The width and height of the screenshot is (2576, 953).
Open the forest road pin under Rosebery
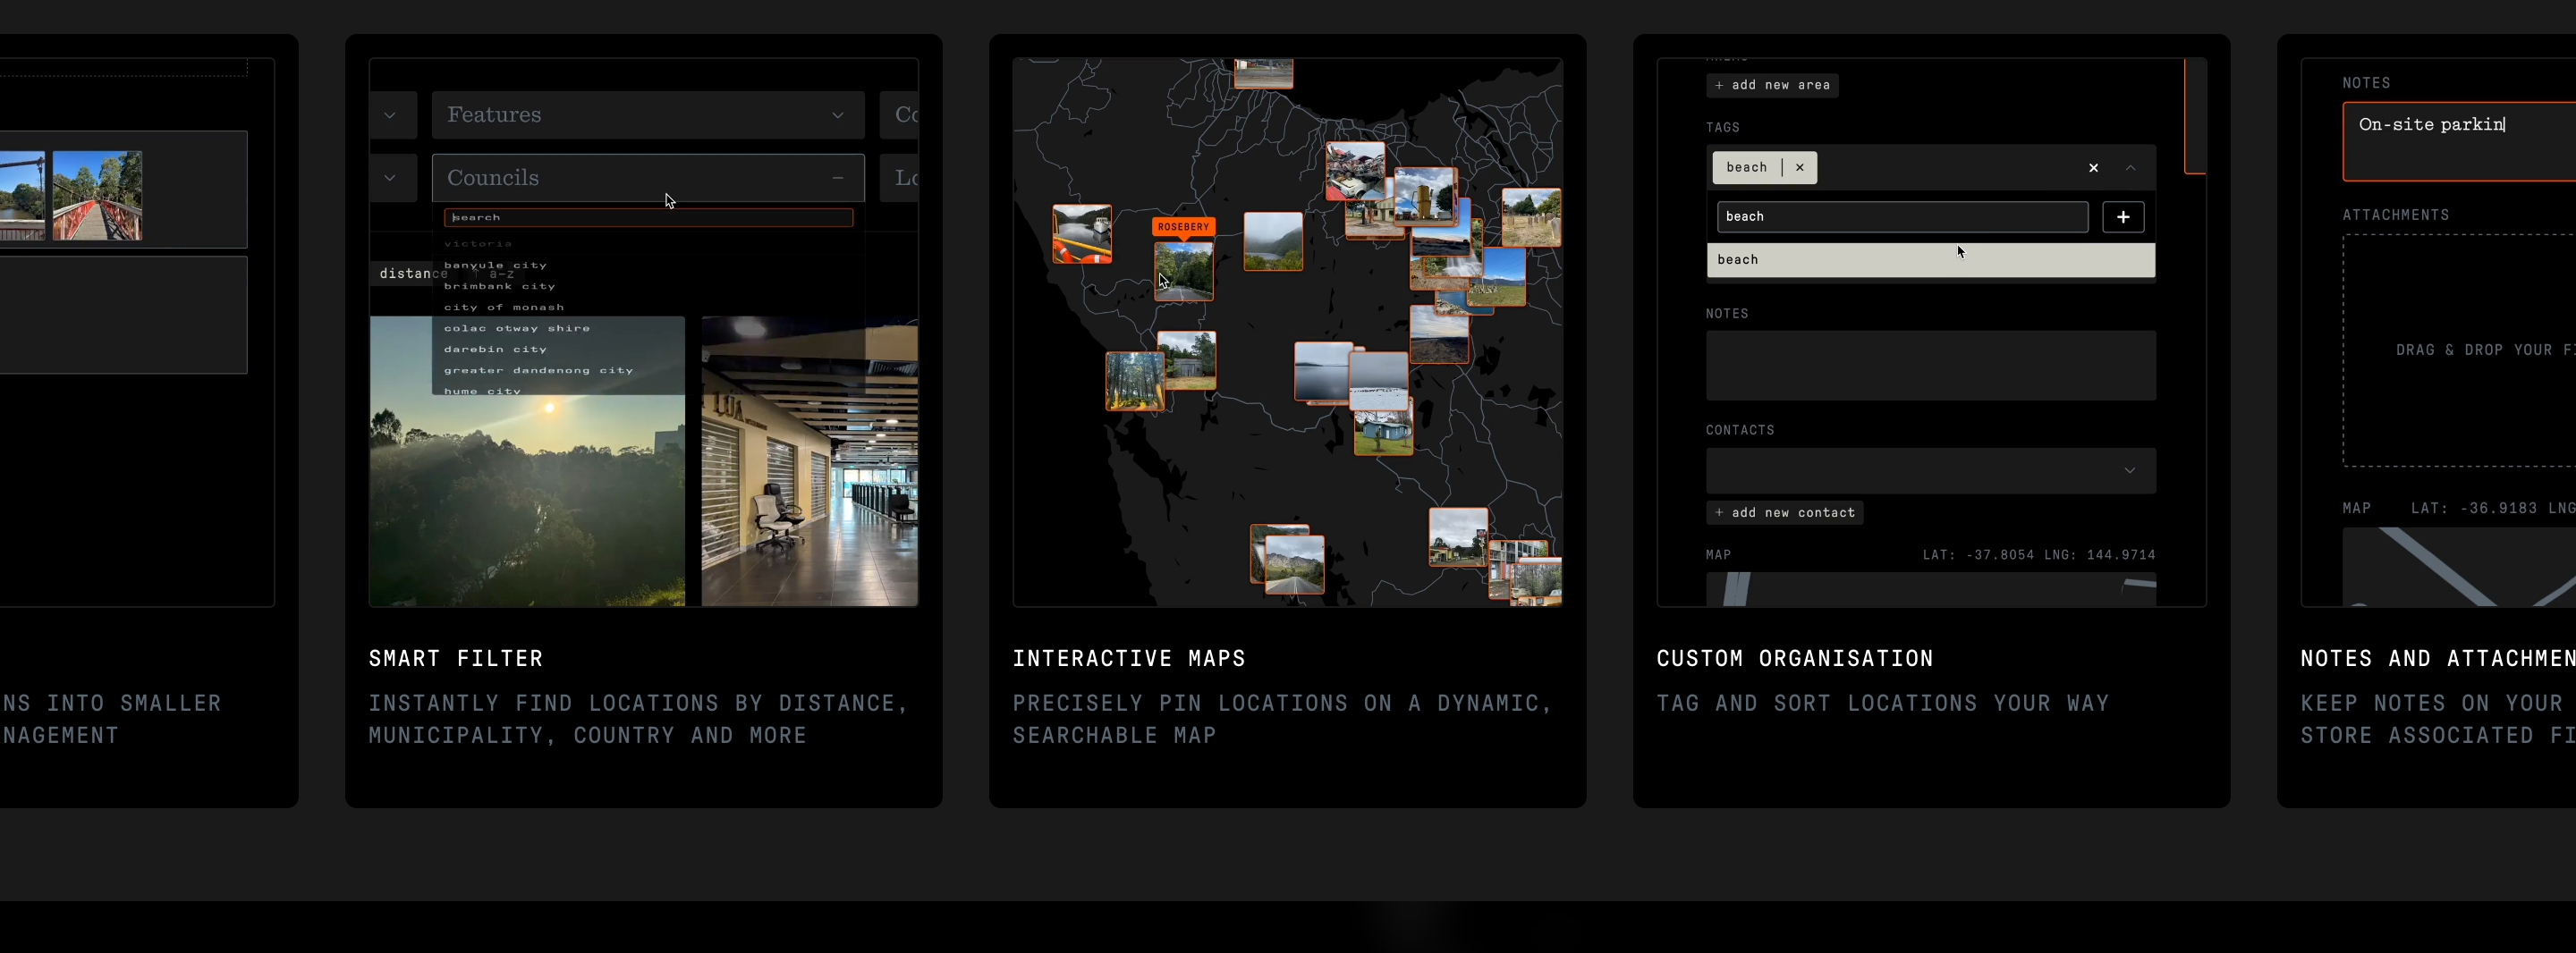point(1184,271)
